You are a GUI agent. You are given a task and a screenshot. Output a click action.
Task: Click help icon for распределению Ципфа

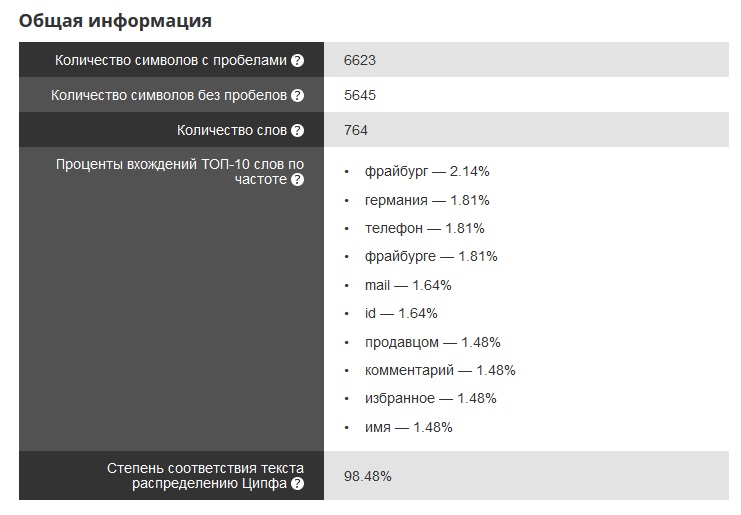tap(297, 483)
